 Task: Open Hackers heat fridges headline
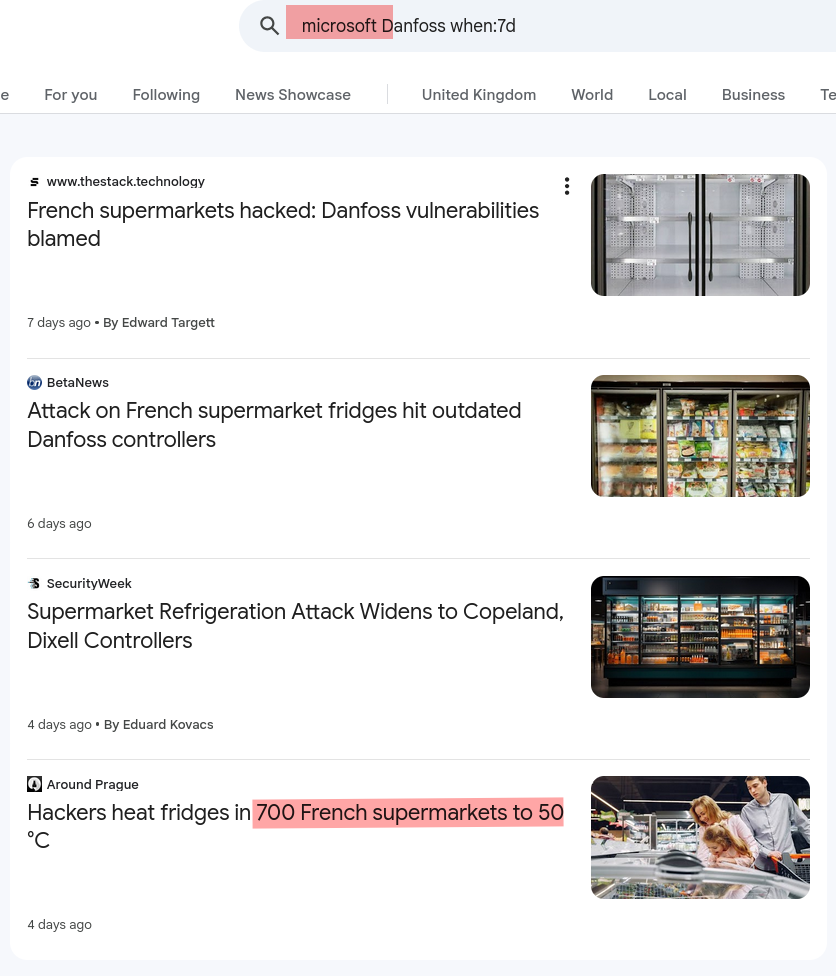296,826
